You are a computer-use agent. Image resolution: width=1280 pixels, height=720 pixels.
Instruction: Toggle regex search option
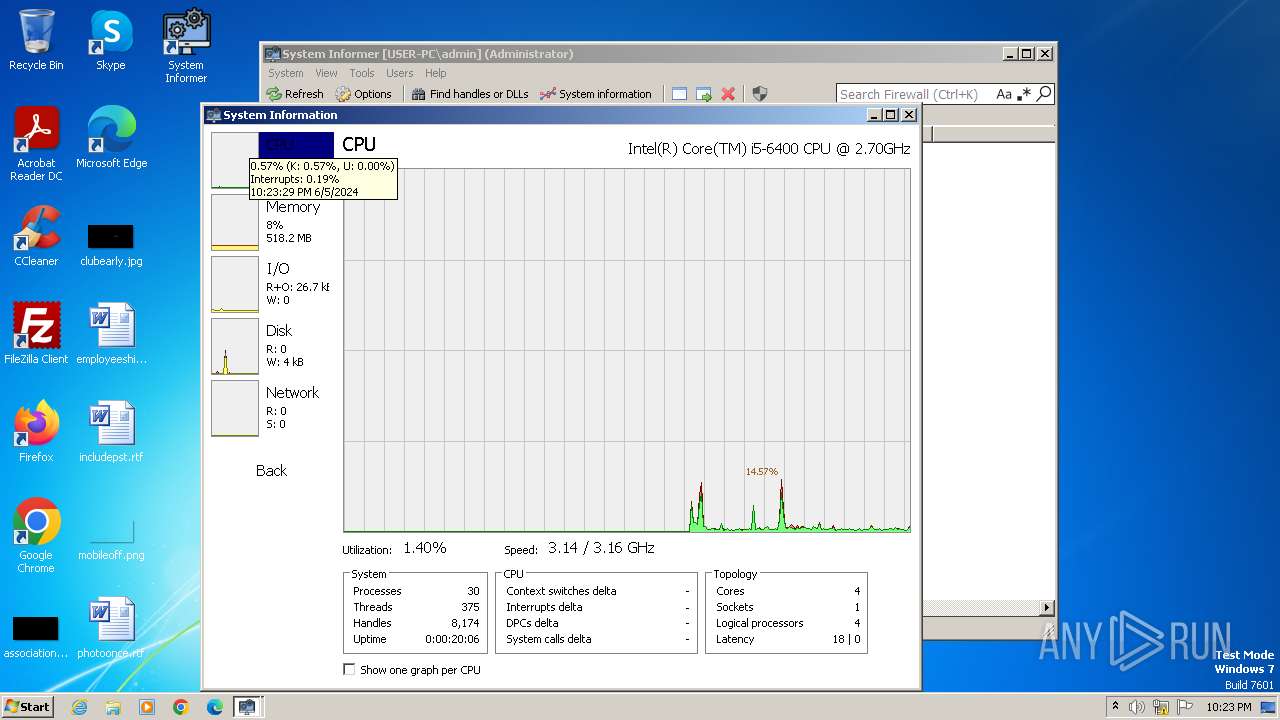pos(1024,94)
